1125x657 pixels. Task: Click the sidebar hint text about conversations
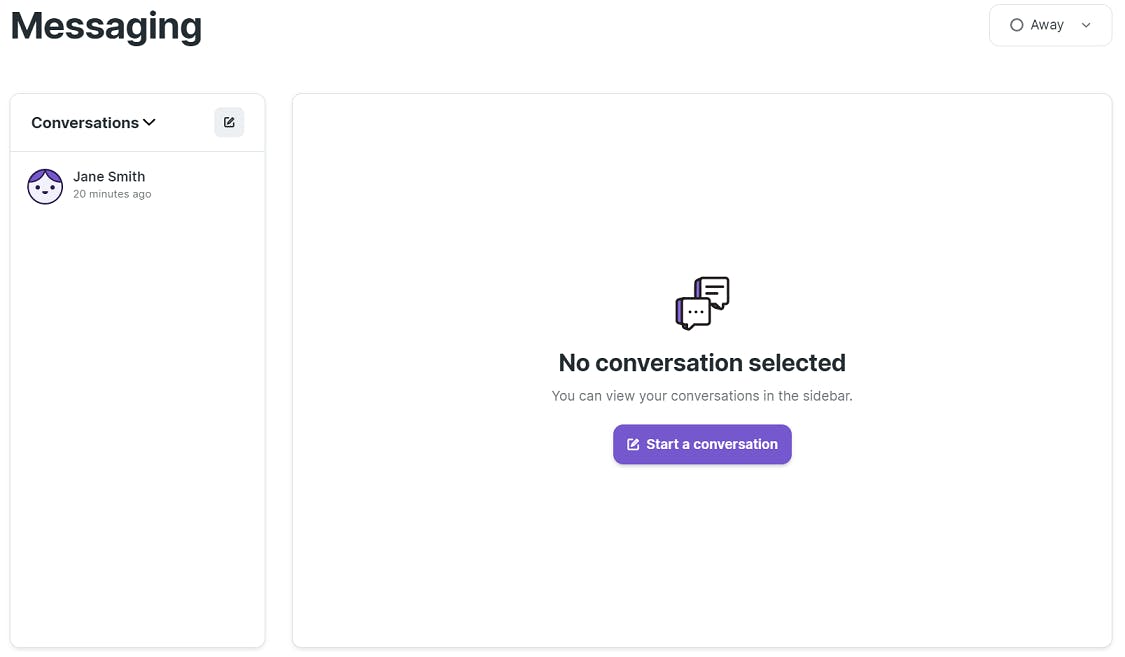702,396
